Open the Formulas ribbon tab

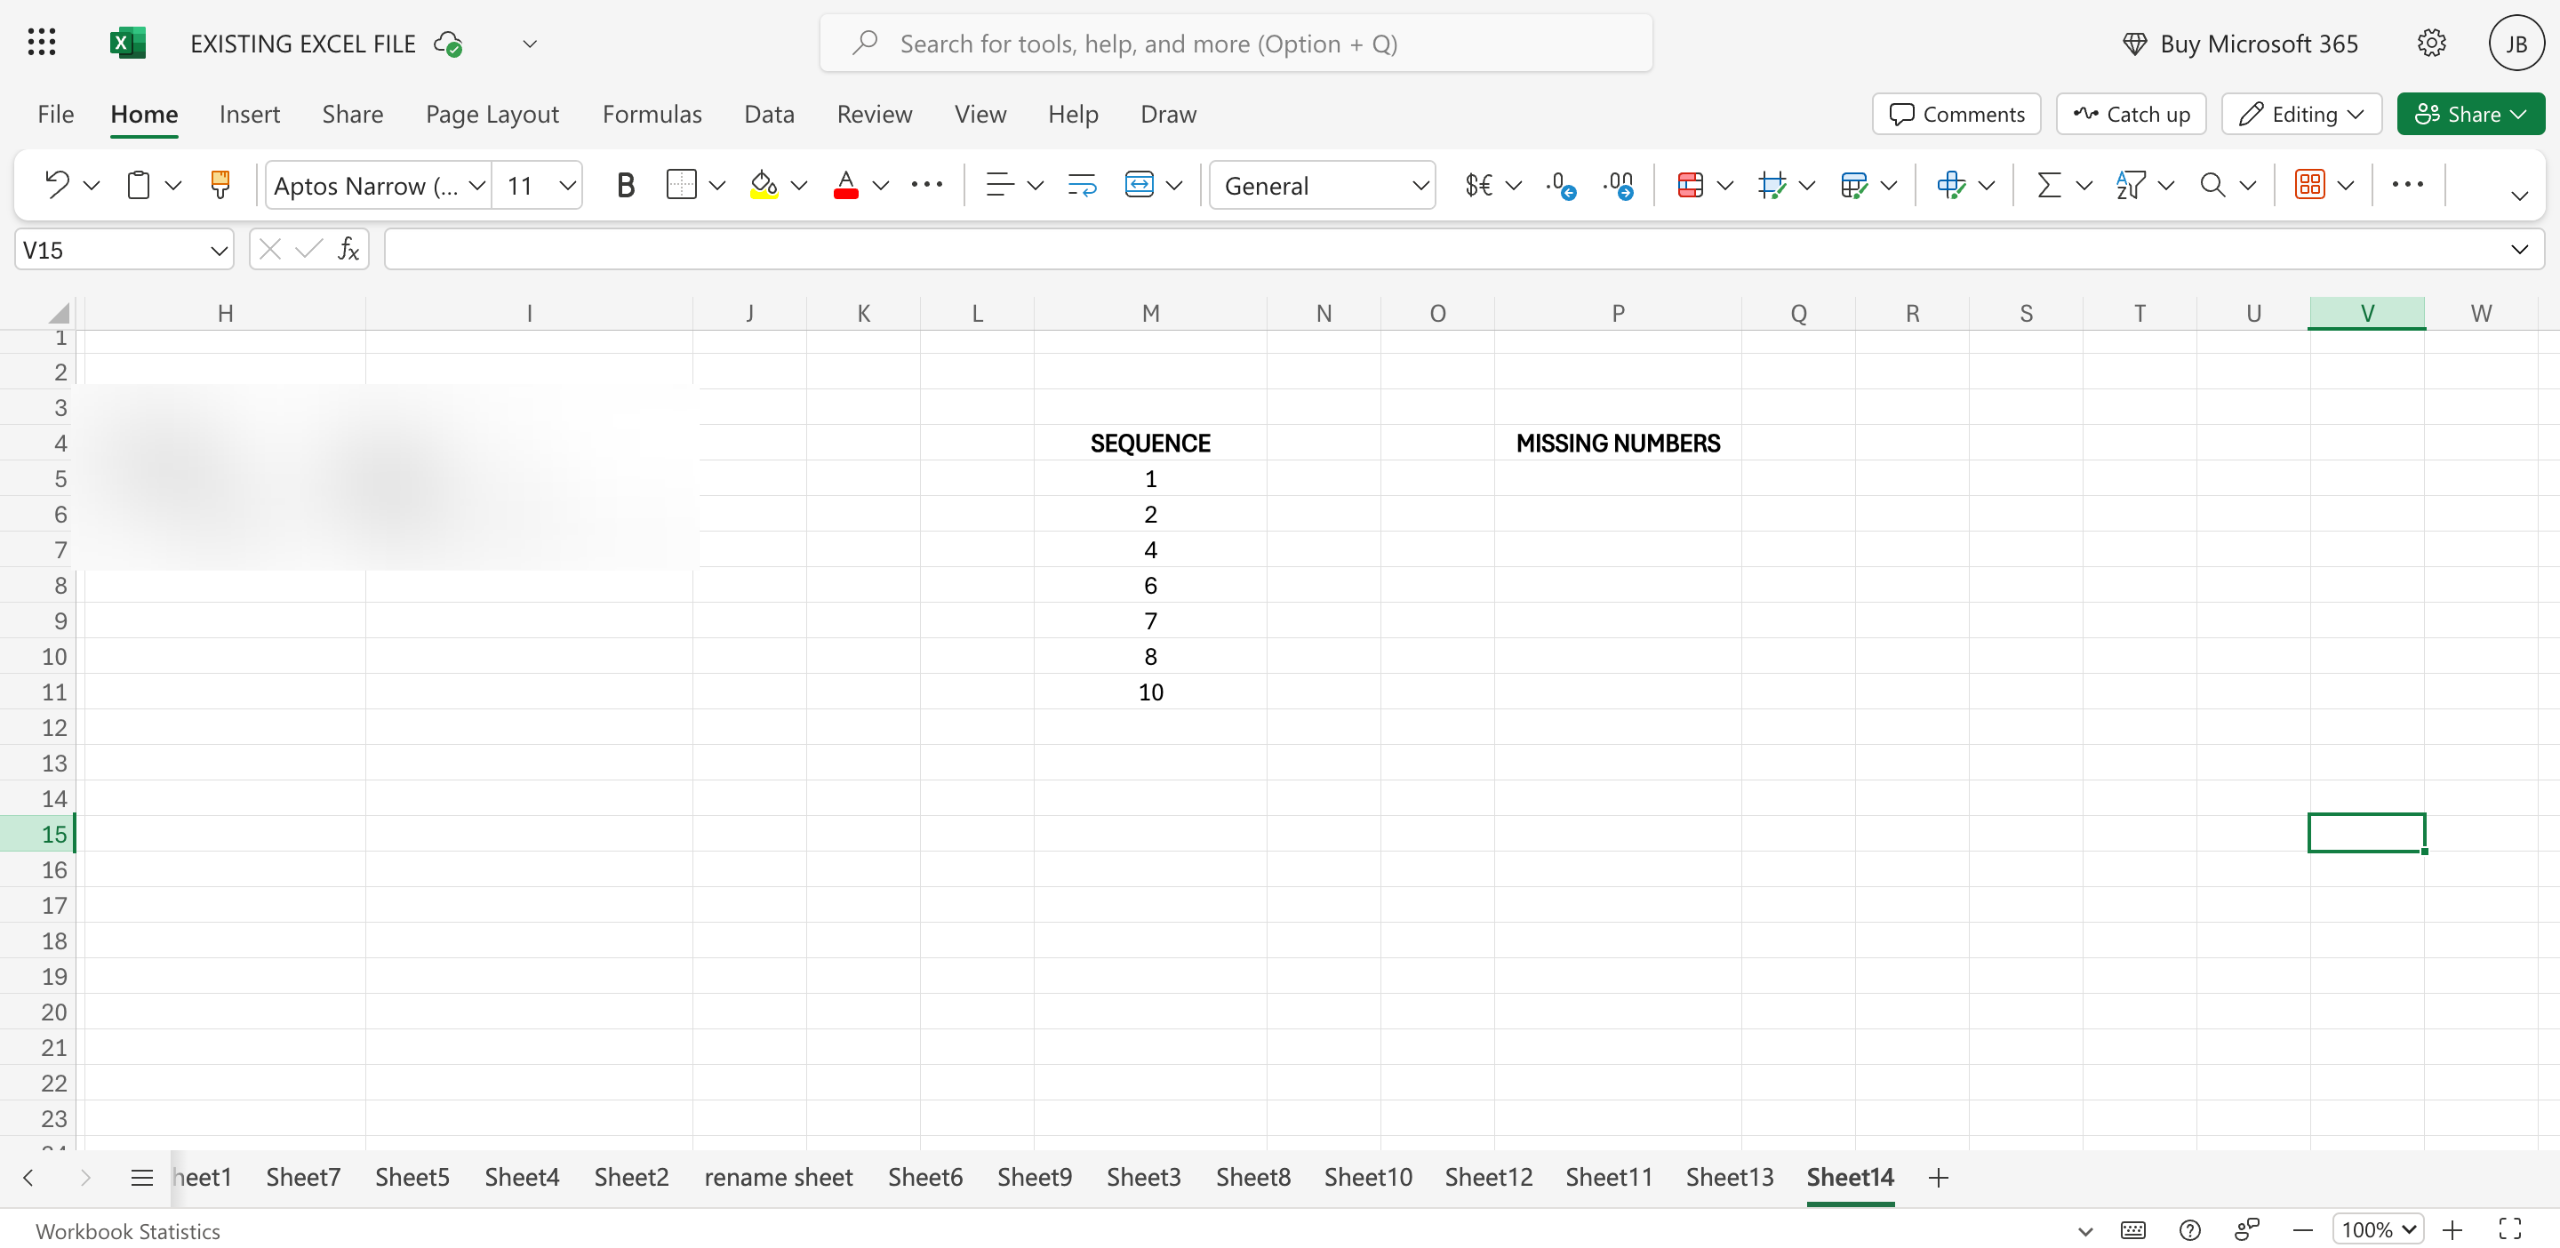pyautogui.click(x=652, y=114)
